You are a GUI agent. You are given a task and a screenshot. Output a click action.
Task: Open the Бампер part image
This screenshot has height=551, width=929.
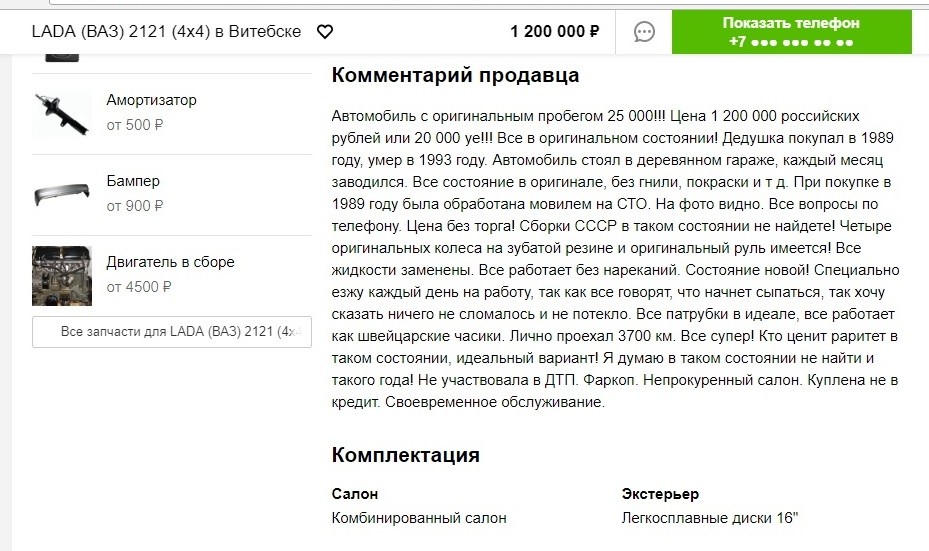62,194
